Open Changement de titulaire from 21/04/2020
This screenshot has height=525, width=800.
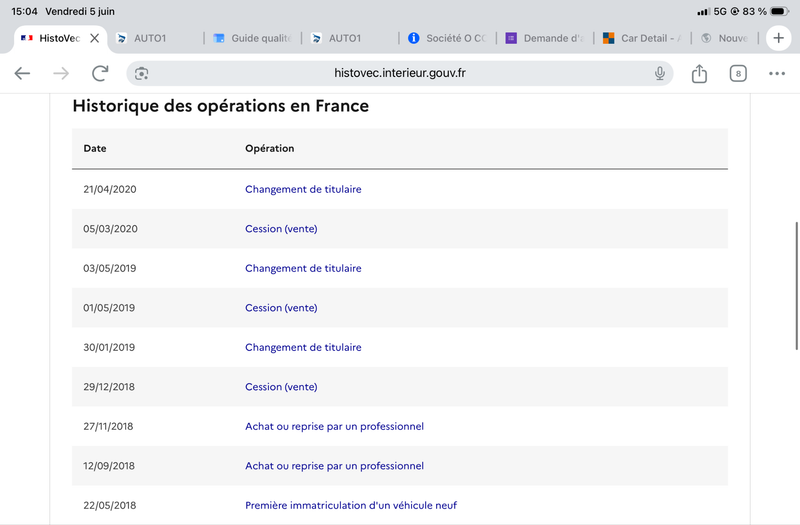[x=303, y=189]
